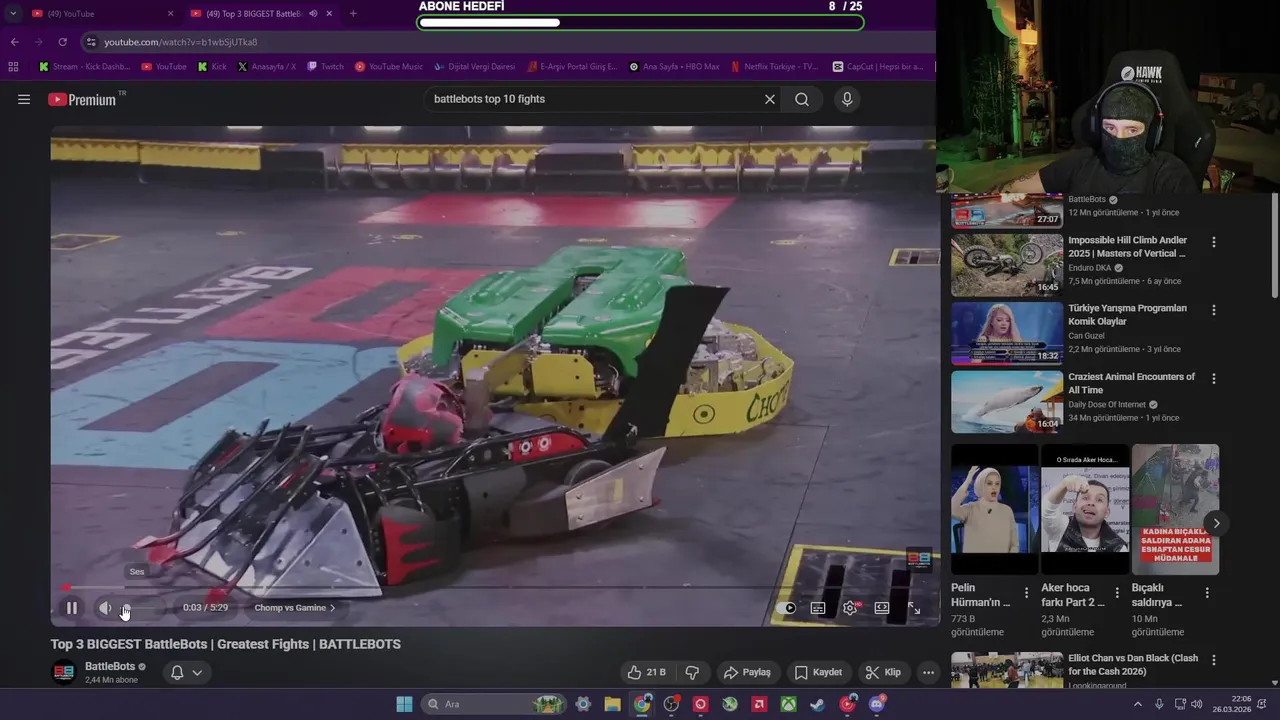The width and height of the screenshot is (1280, 720).
Task: Reload the page
Action: click(x=62, y=42)
